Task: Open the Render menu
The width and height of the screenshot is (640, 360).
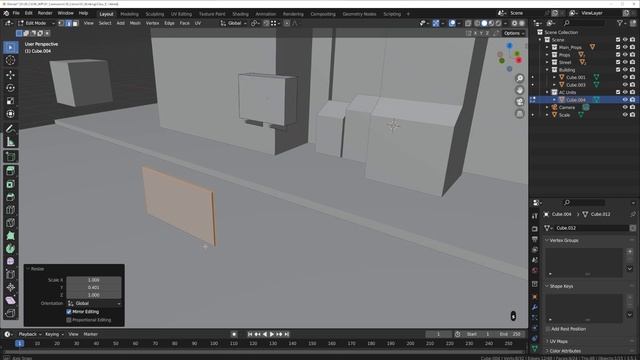Action: tap(45, 13)
